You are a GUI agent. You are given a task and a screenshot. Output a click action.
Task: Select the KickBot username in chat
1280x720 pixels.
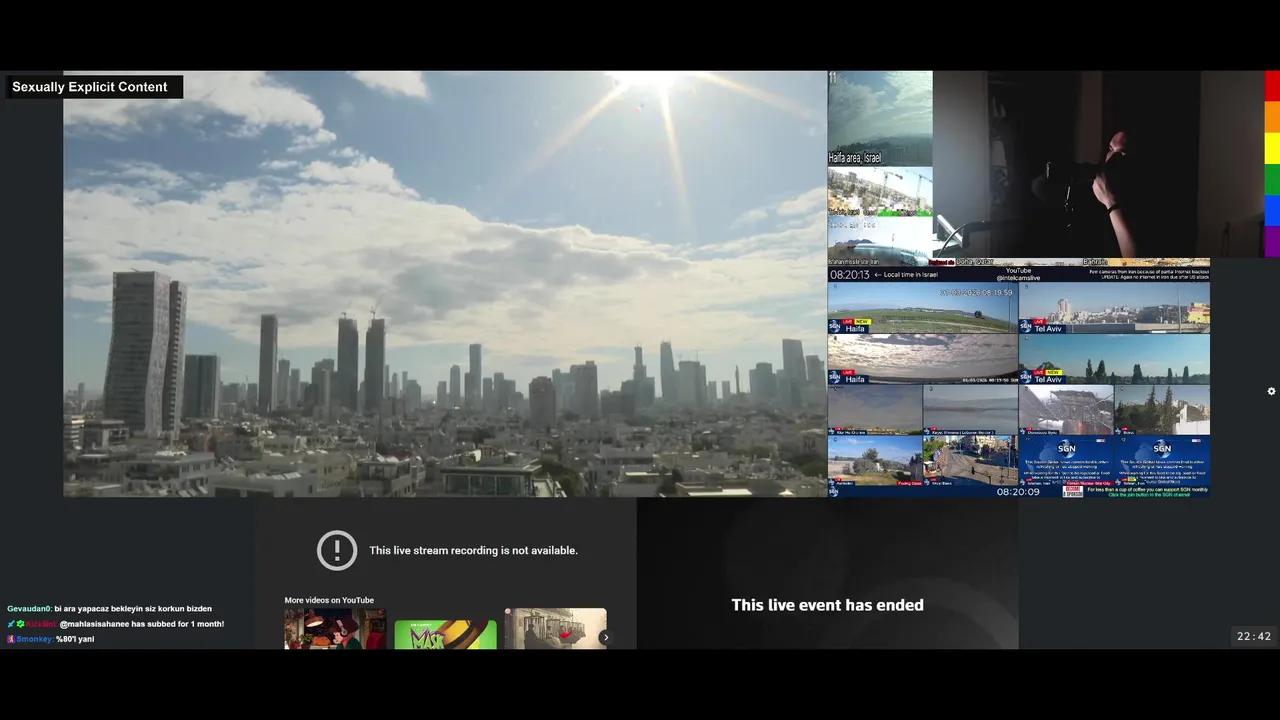(x=41, y=624)
